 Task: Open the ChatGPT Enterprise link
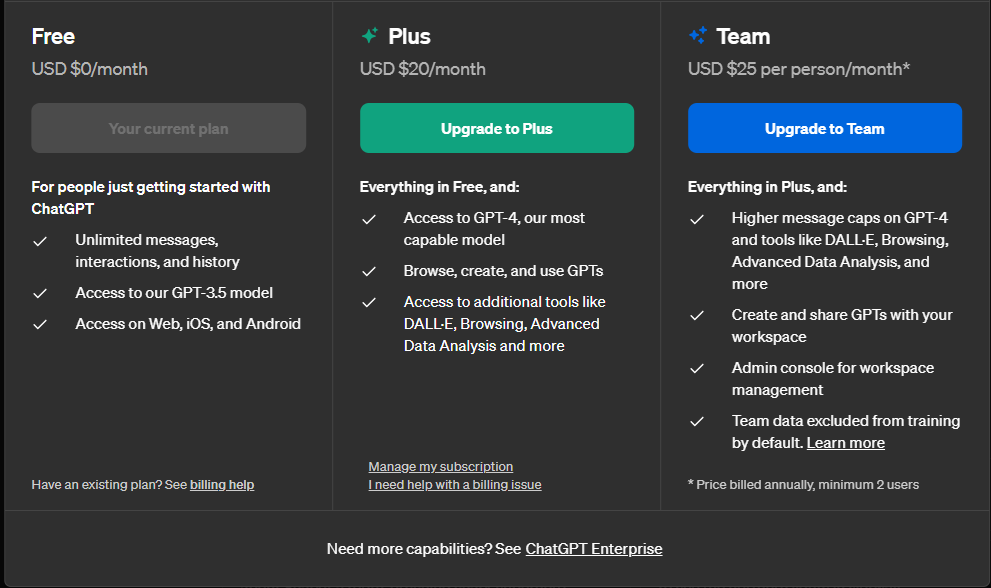point(594,549)
